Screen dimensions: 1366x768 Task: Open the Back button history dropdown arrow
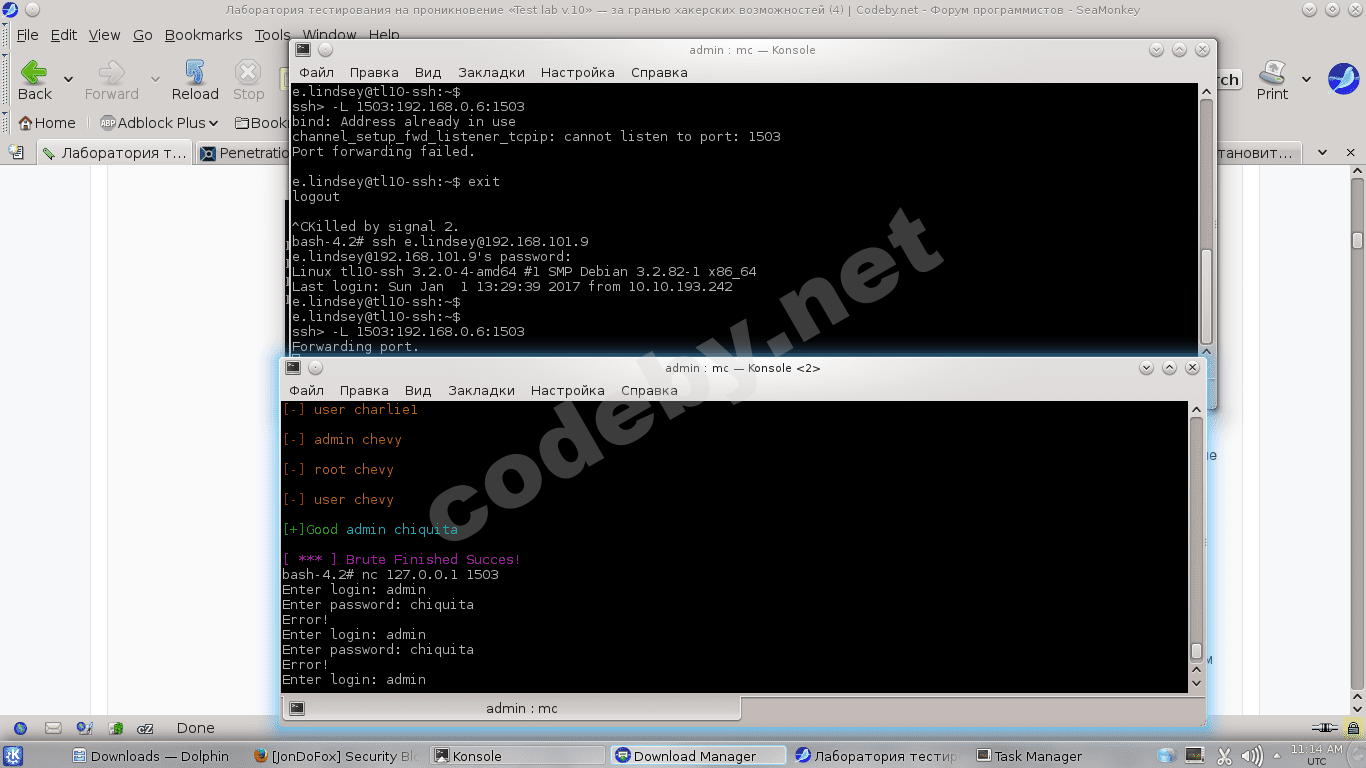(68, 79)
